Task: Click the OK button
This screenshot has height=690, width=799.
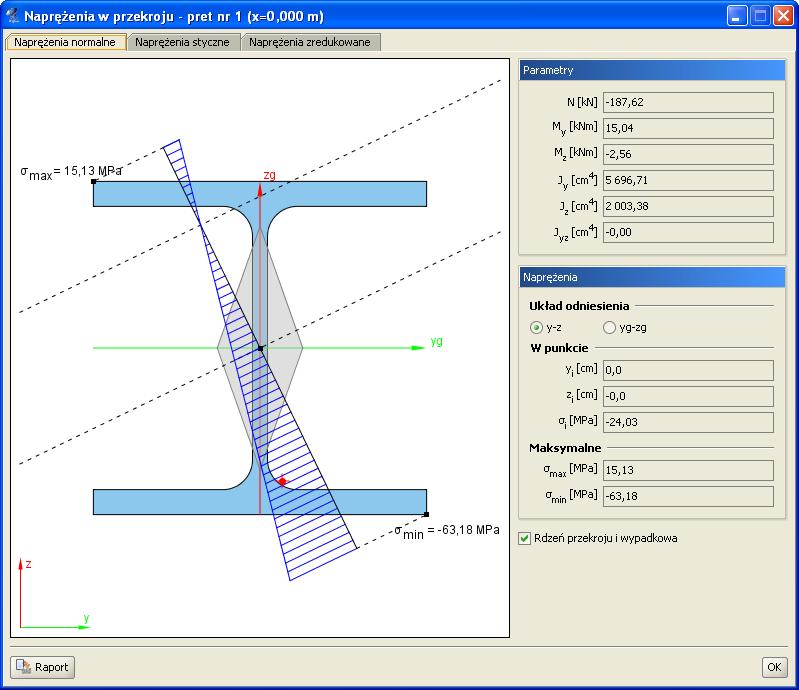Action: coord(774,667)
